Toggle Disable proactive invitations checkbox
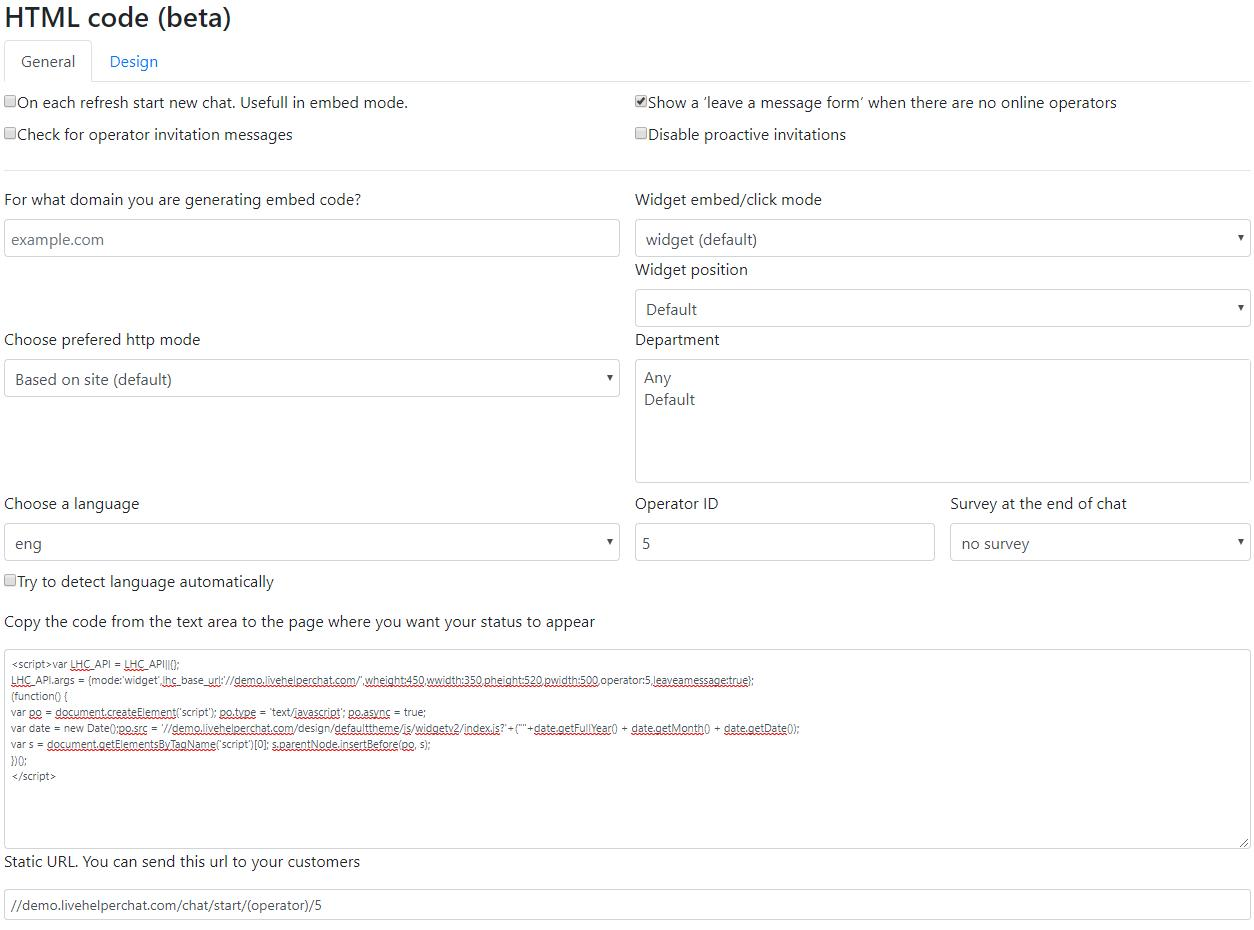Screen dimensions: 1254x930 (641, 133)
